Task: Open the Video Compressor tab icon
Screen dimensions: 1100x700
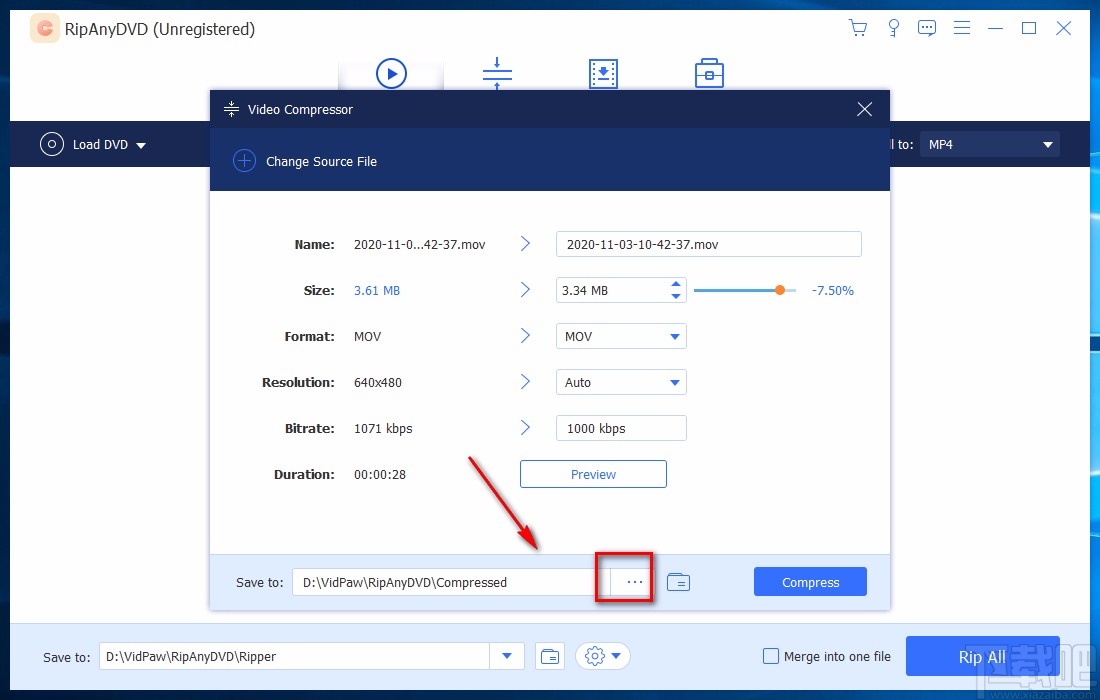Action: point(497,74)
